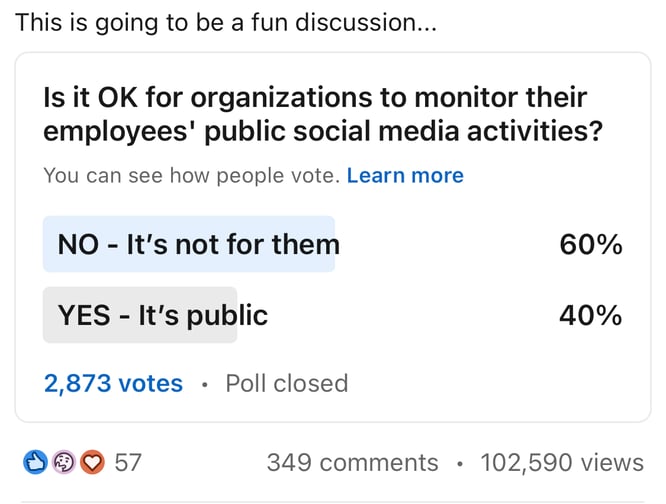Click the 60% result percentage
The width and height of the screenshot is (666, 504).
click(591, 245)
